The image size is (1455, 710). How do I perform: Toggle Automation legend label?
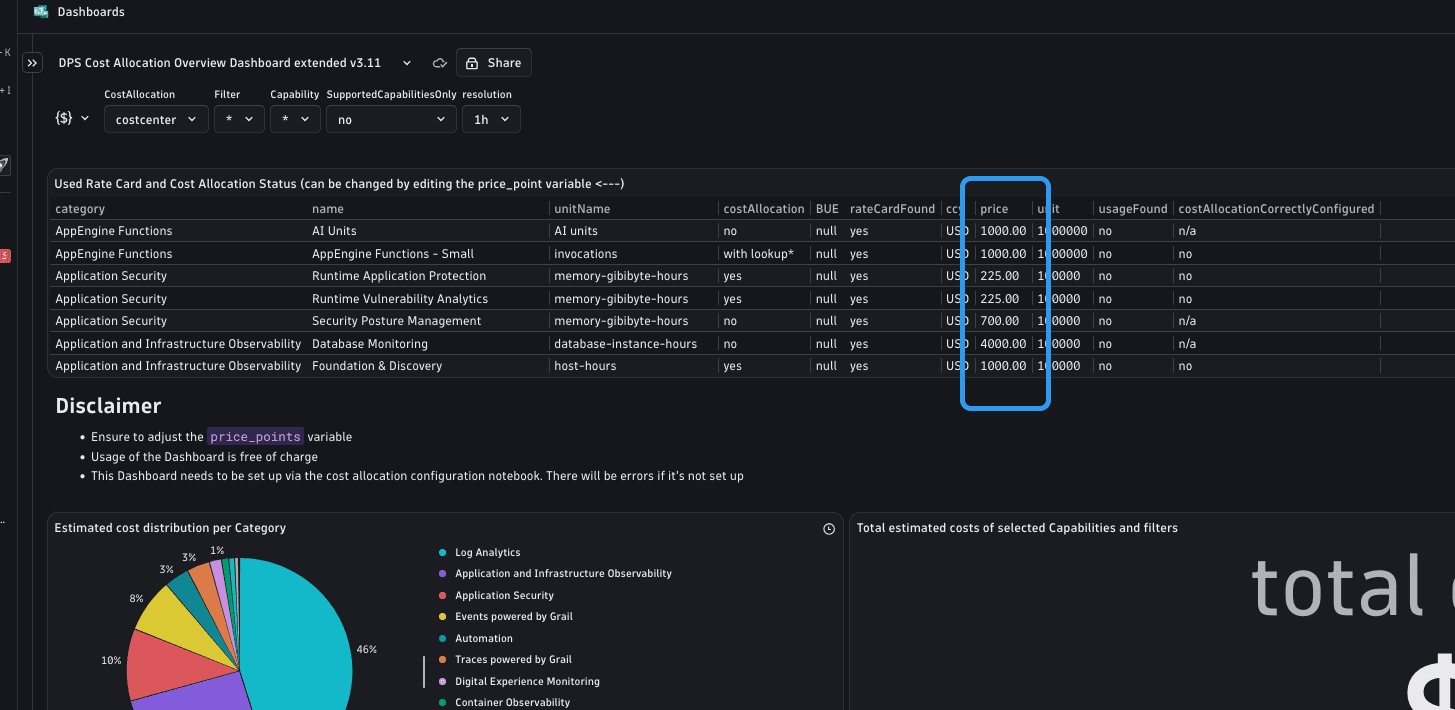(484, 639)
